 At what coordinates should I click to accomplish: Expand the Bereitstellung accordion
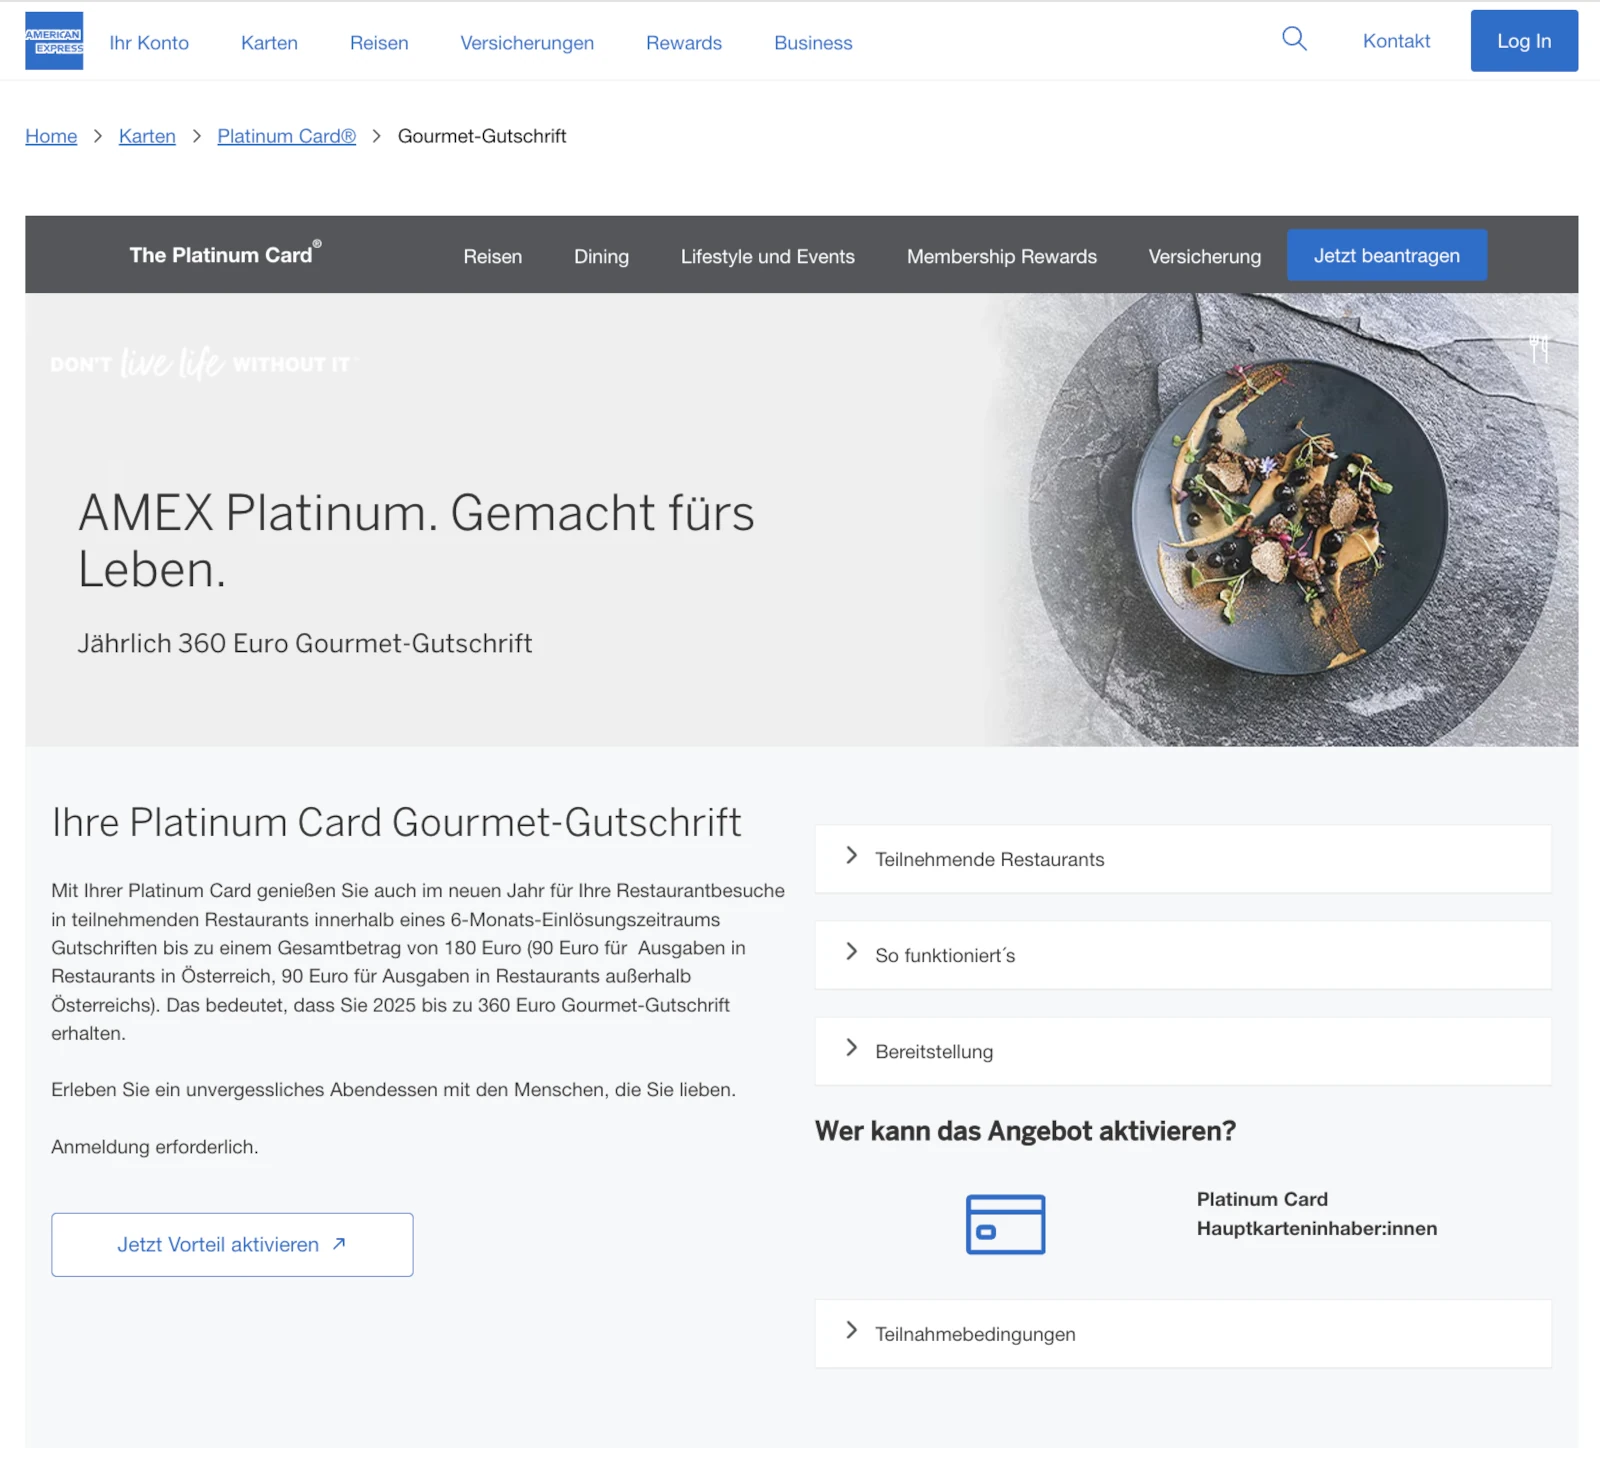(1183, 1051)
